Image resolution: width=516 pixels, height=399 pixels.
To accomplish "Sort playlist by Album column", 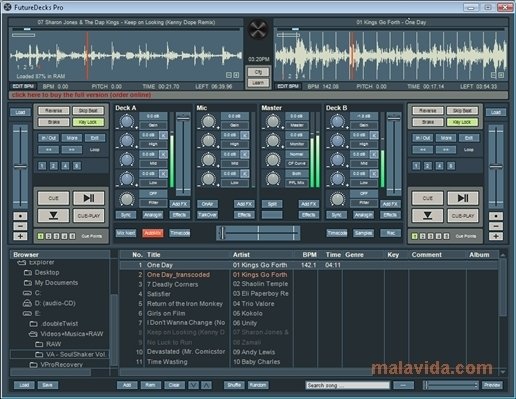I will click(479, 255).
